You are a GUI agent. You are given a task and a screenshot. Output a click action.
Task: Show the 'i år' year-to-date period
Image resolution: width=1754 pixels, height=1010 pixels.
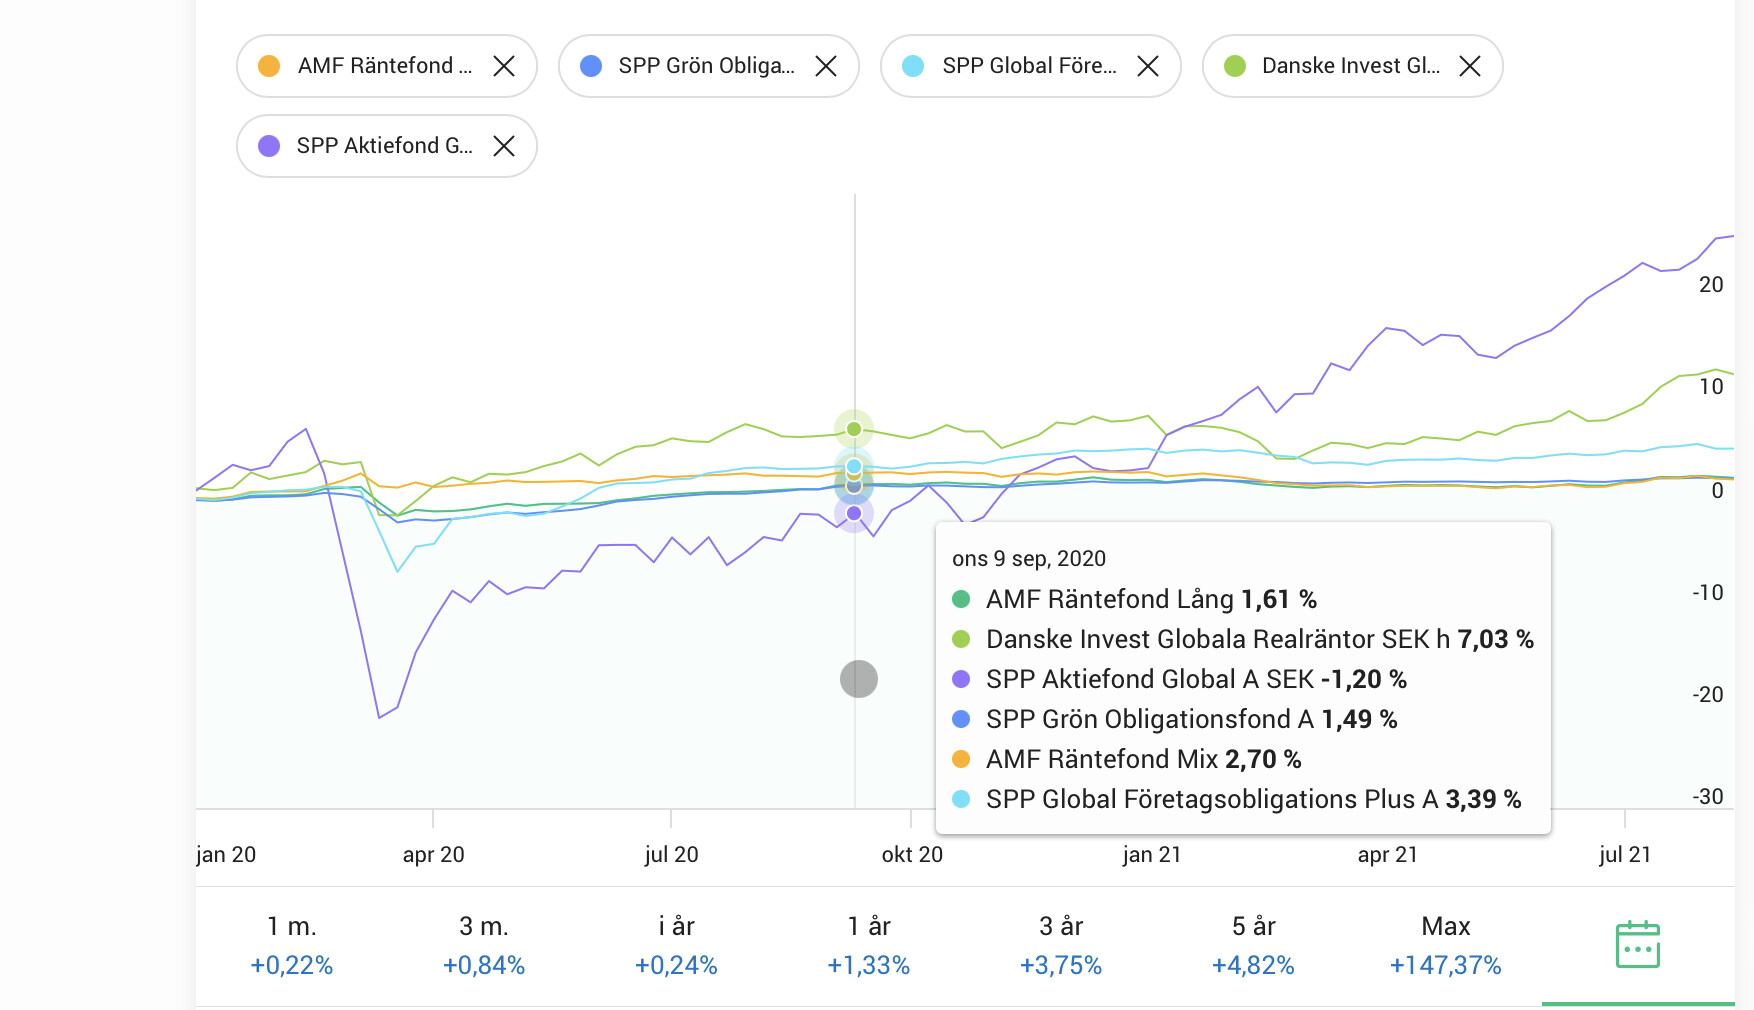click(x=676, y=945)
